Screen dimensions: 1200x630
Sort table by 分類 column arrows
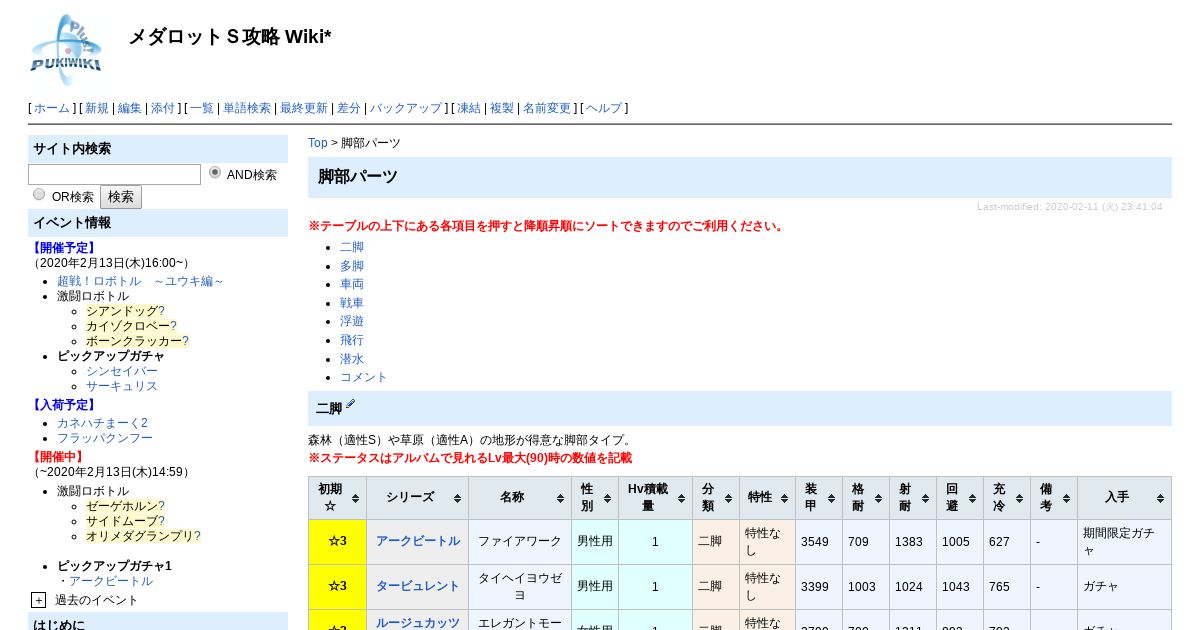click(728, 498)
